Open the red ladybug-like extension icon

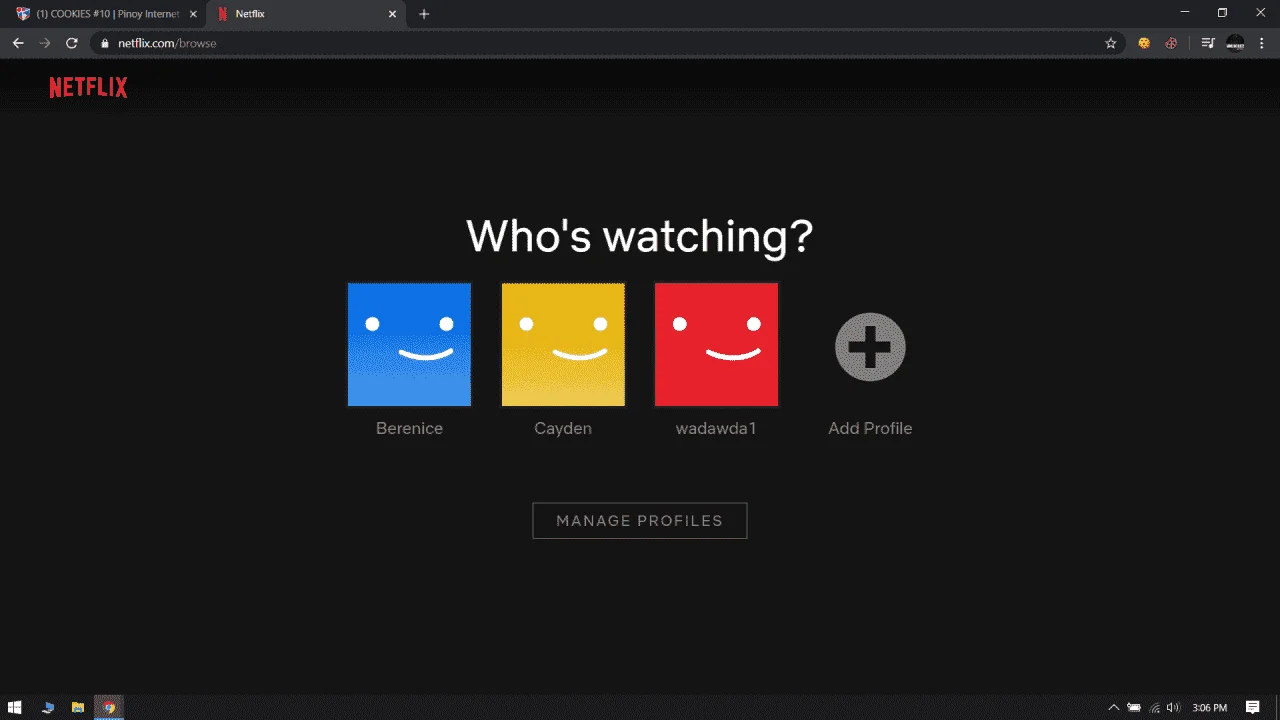tap(1171, 43)
